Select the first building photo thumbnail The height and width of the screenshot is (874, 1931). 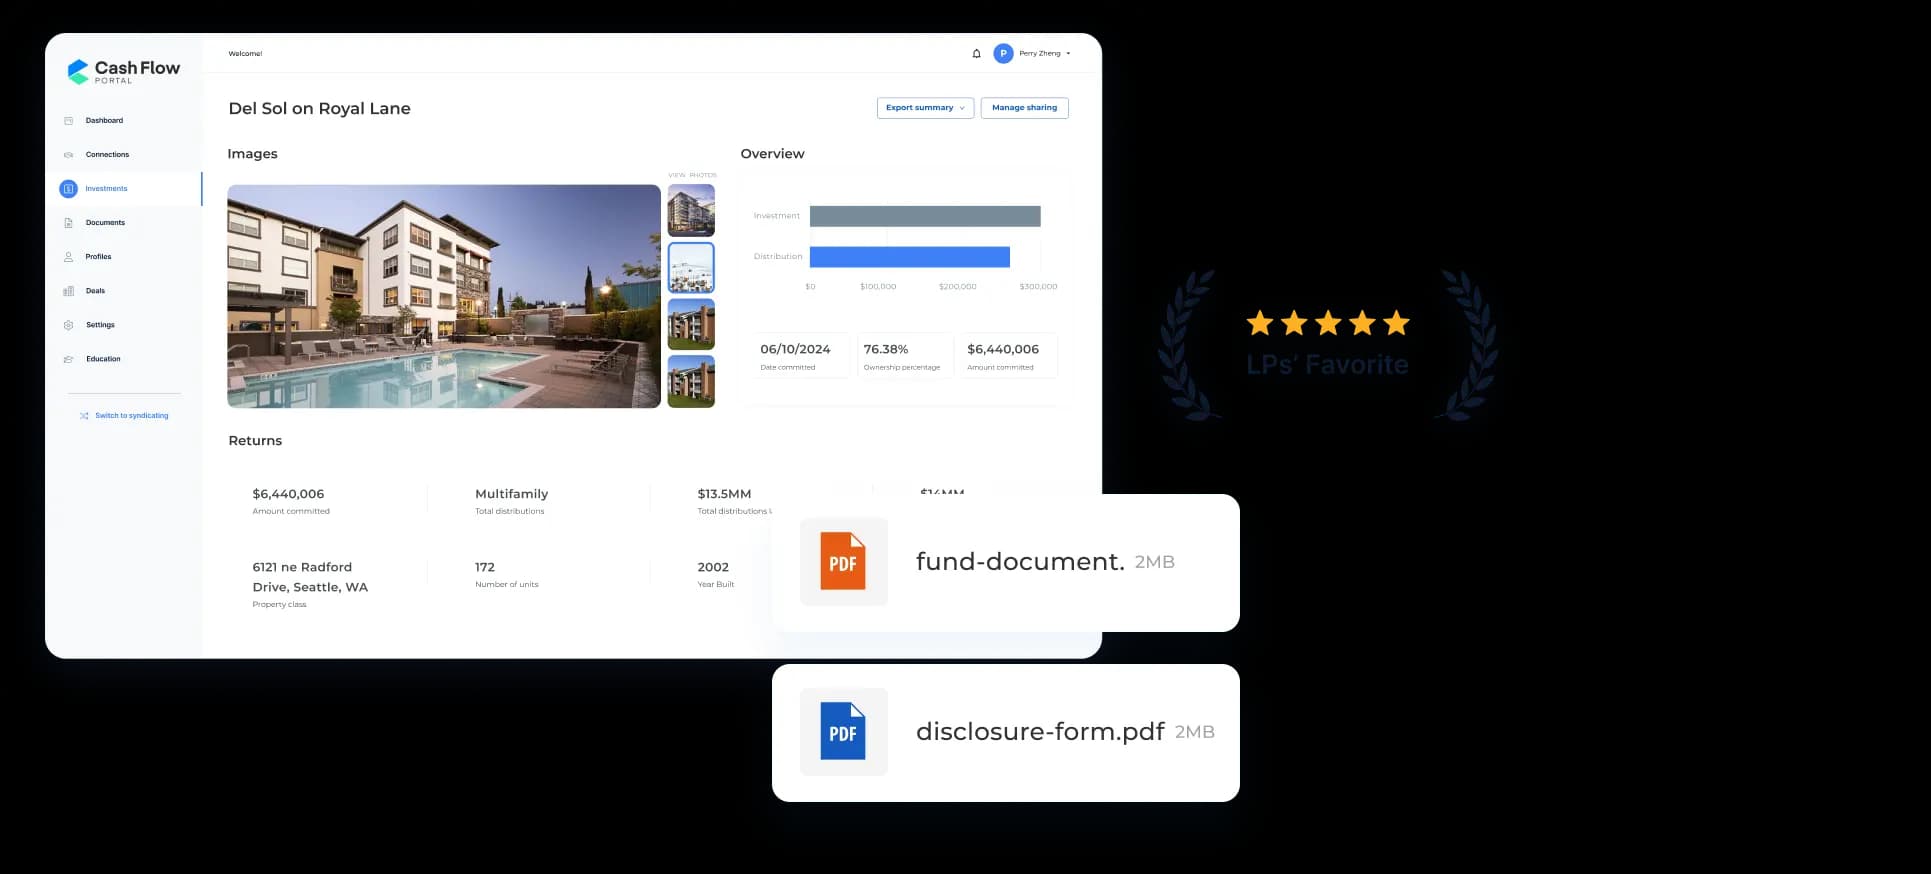point(691,210)
